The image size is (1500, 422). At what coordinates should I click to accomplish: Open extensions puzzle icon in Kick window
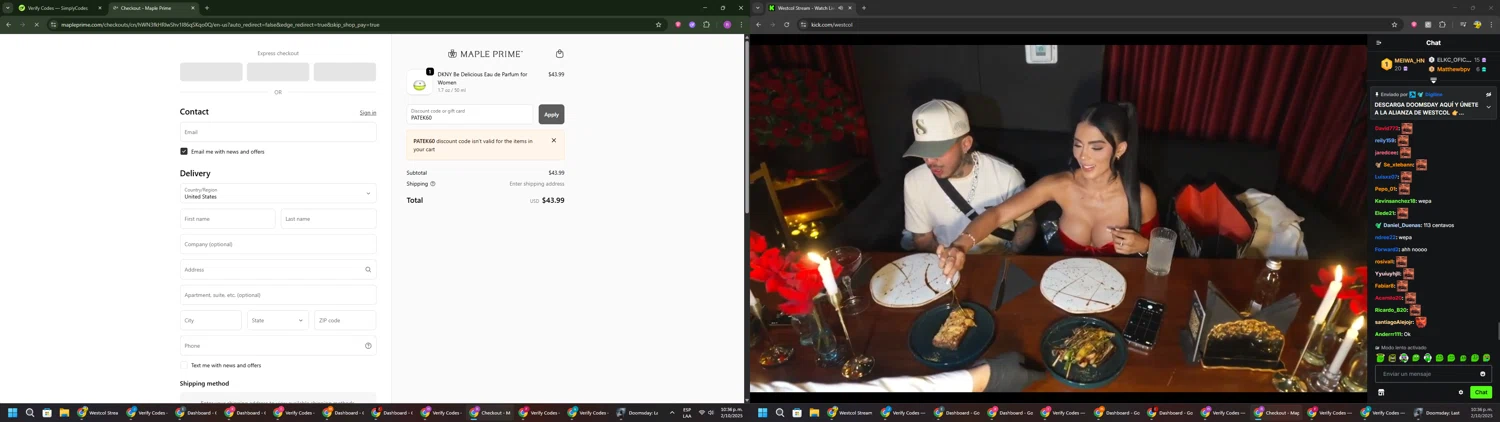(x=1442, y=25)
